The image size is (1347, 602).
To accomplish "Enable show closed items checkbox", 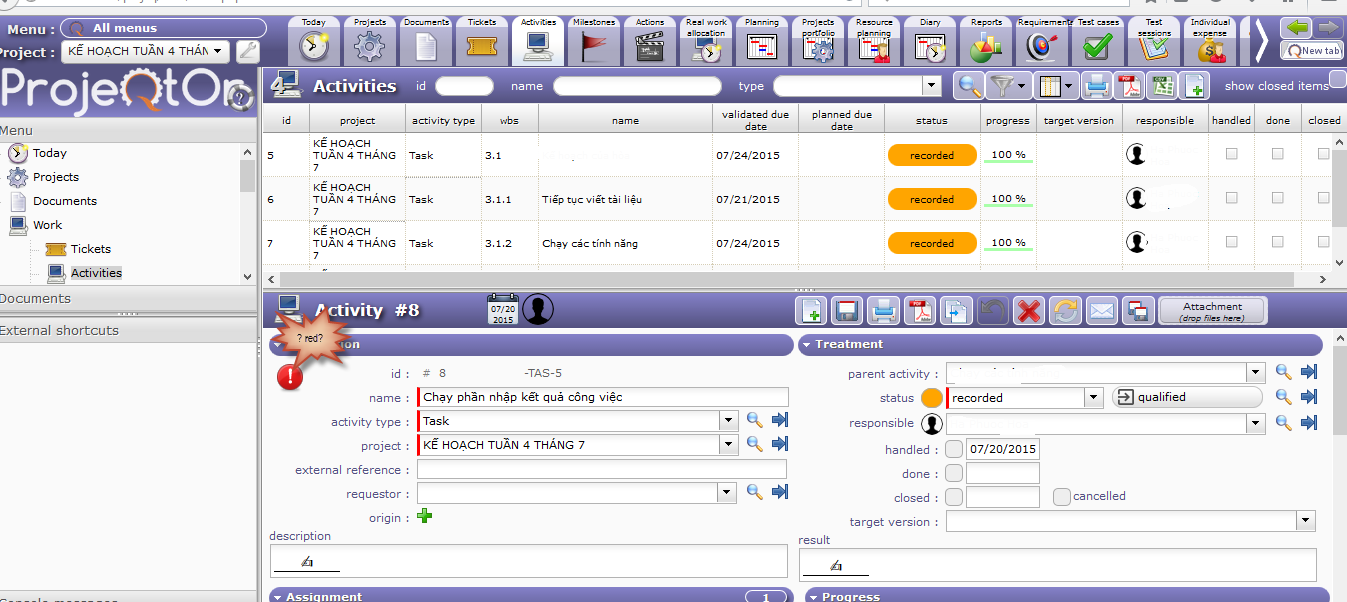I will (x=1336, y=79).
